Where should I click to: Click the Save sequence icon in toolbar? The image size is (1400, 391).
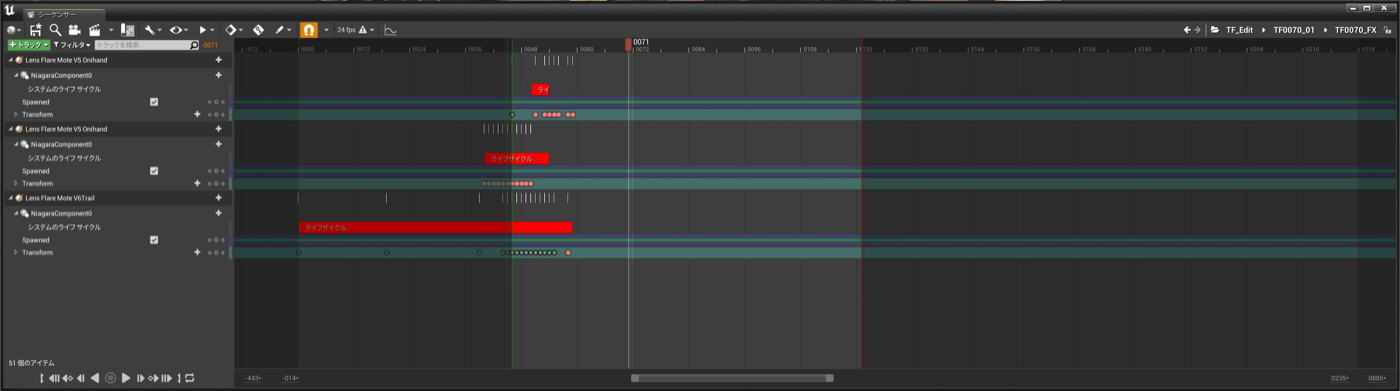[x=35, y=30]
